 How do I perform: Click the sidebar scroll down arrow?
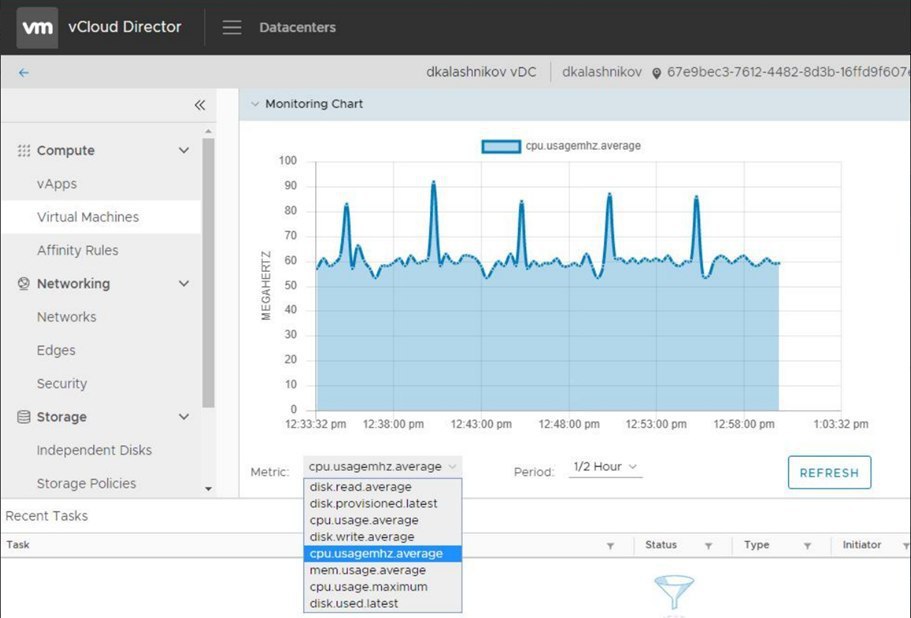(x=209, y=489)
